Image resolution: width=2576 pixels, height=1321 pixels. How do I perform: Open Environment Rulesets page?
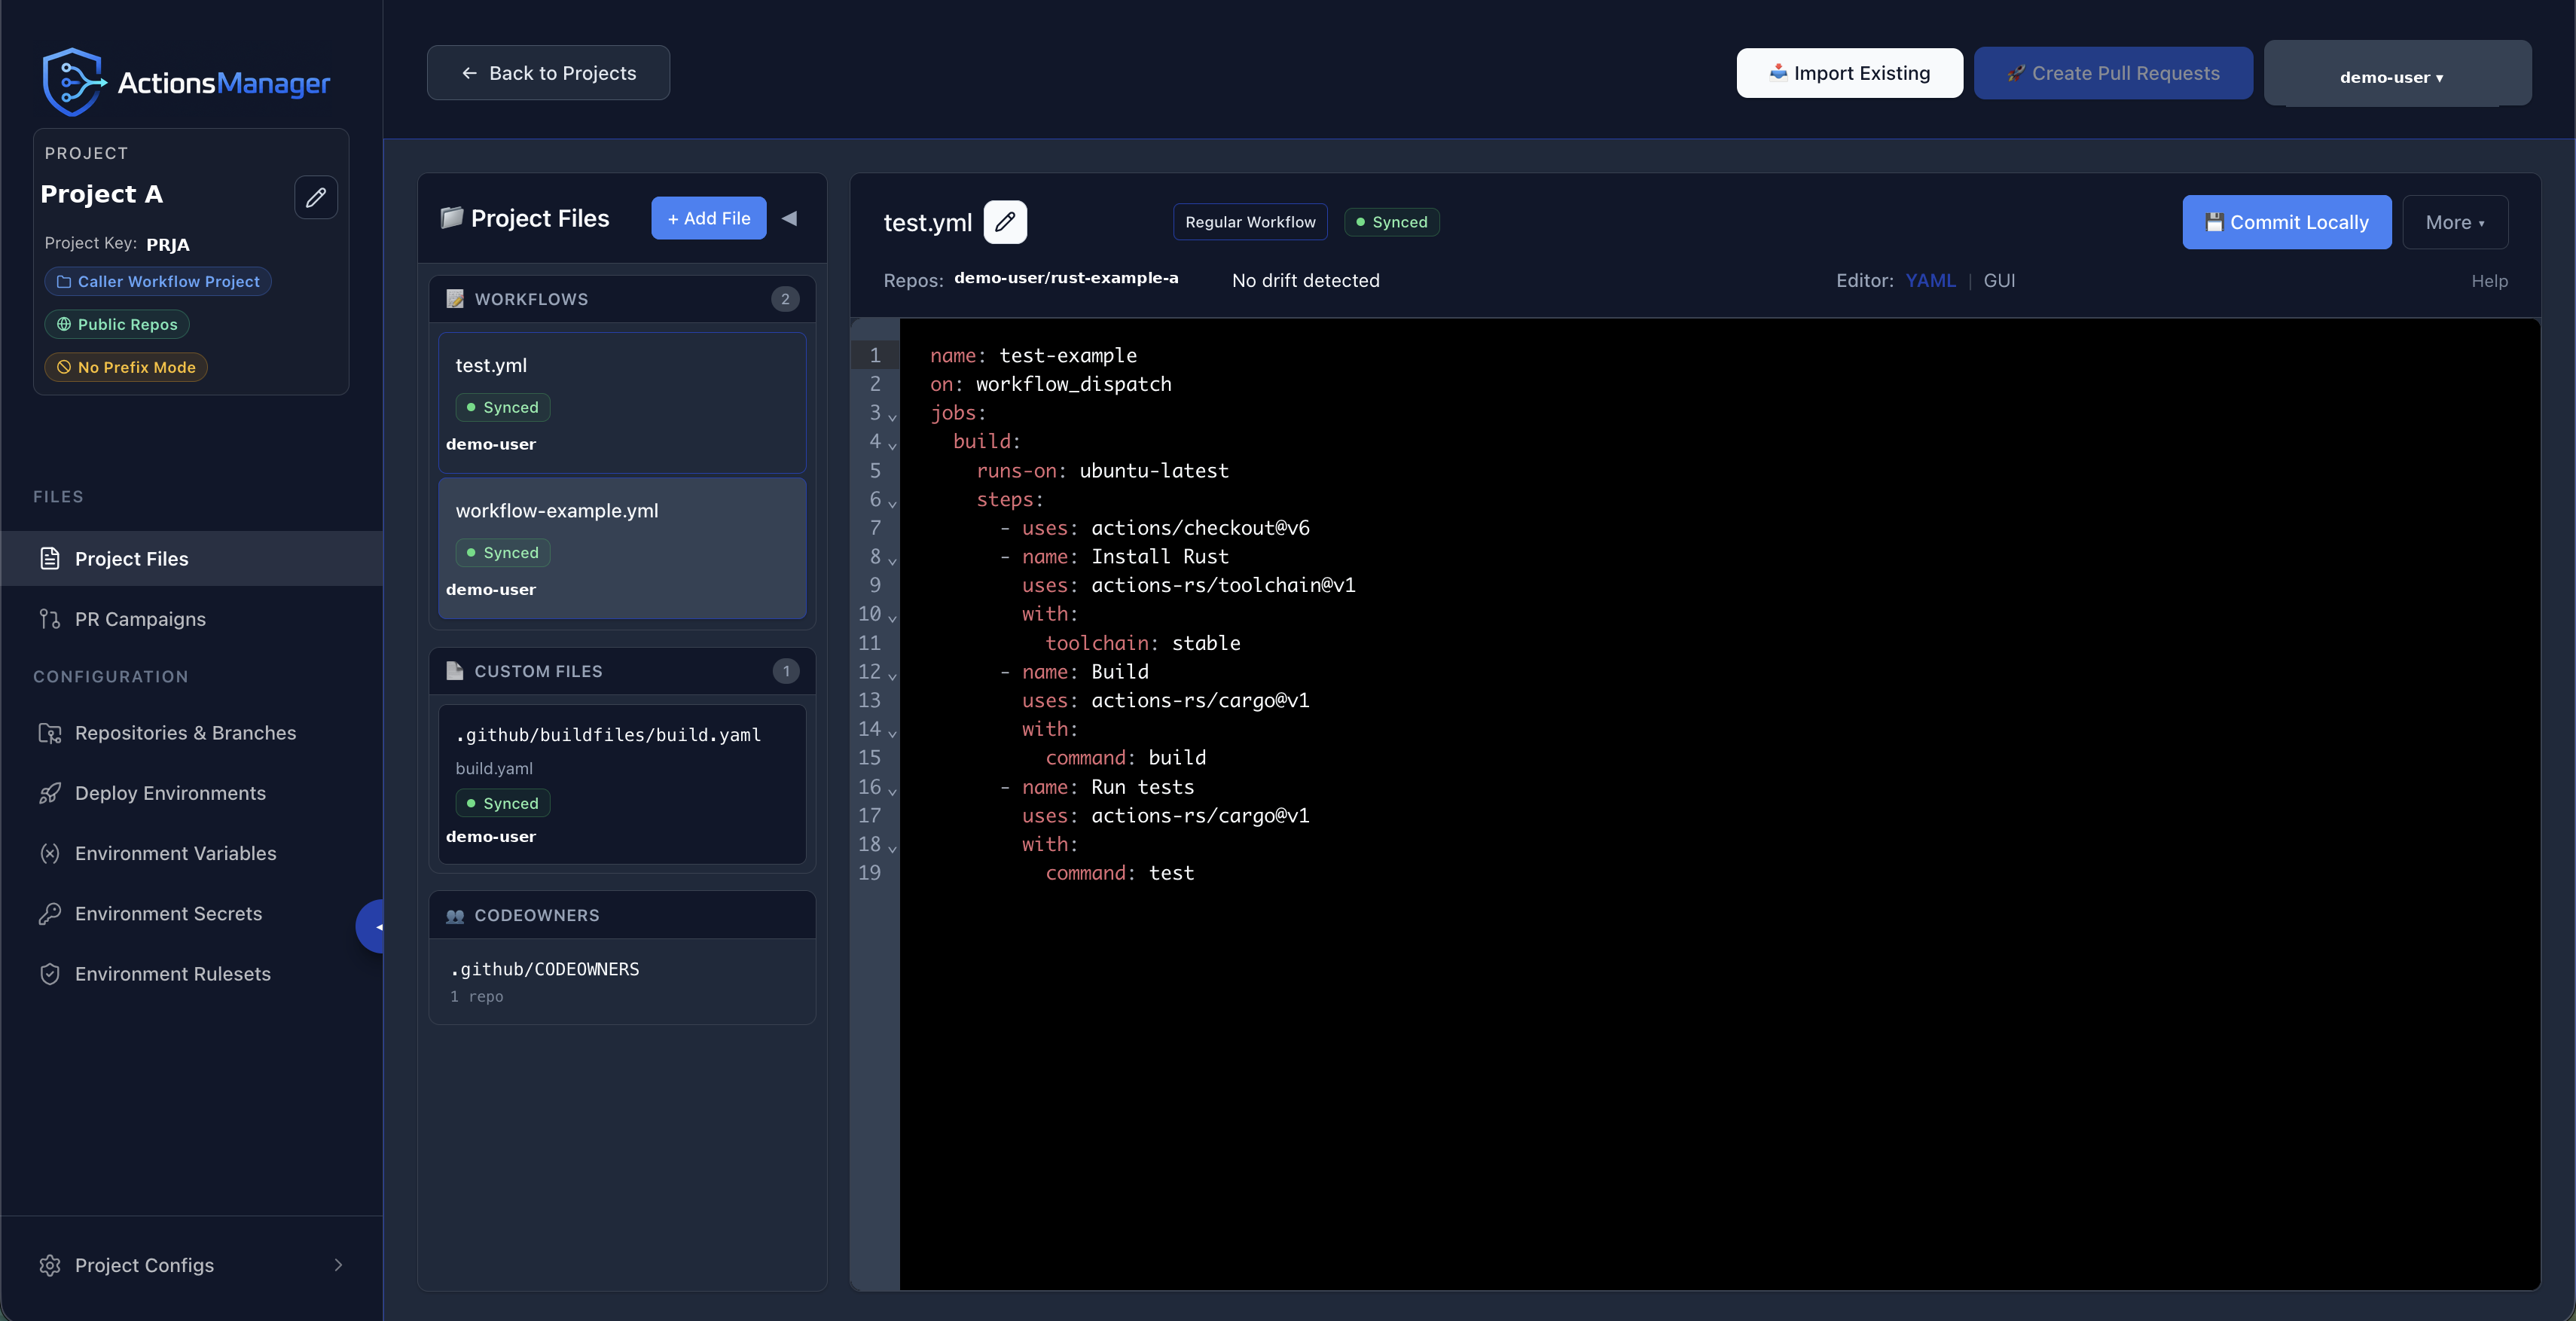tap(192, 974)
